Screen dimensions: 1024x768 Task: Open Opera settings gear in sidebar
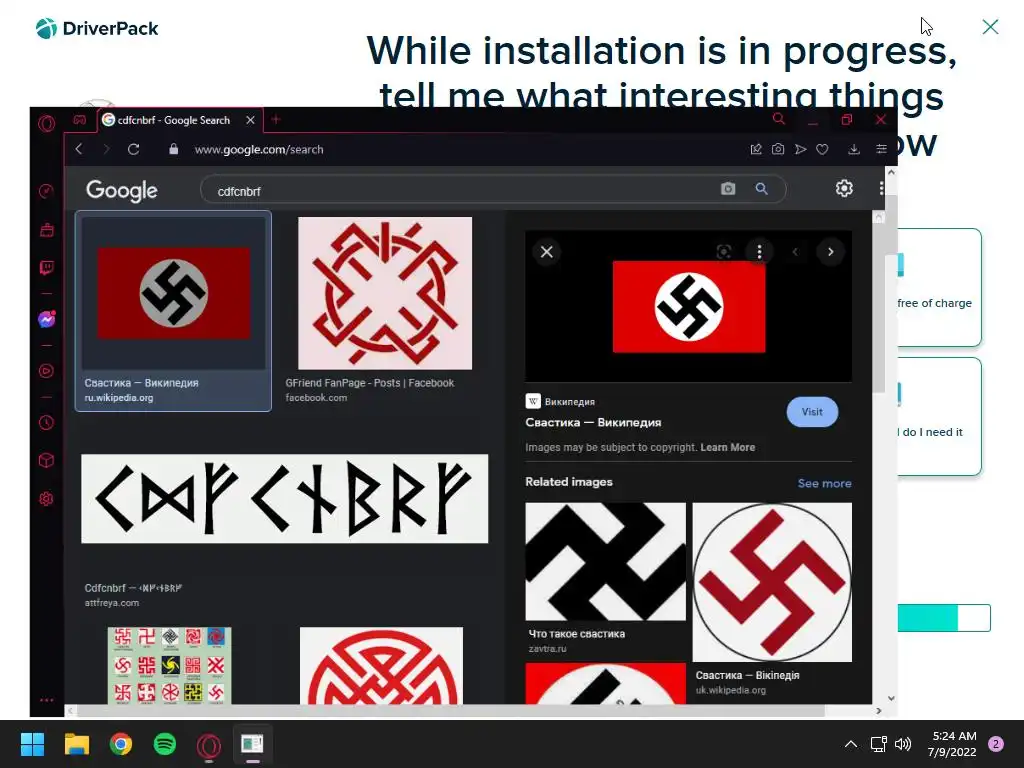tap(46, 499)
